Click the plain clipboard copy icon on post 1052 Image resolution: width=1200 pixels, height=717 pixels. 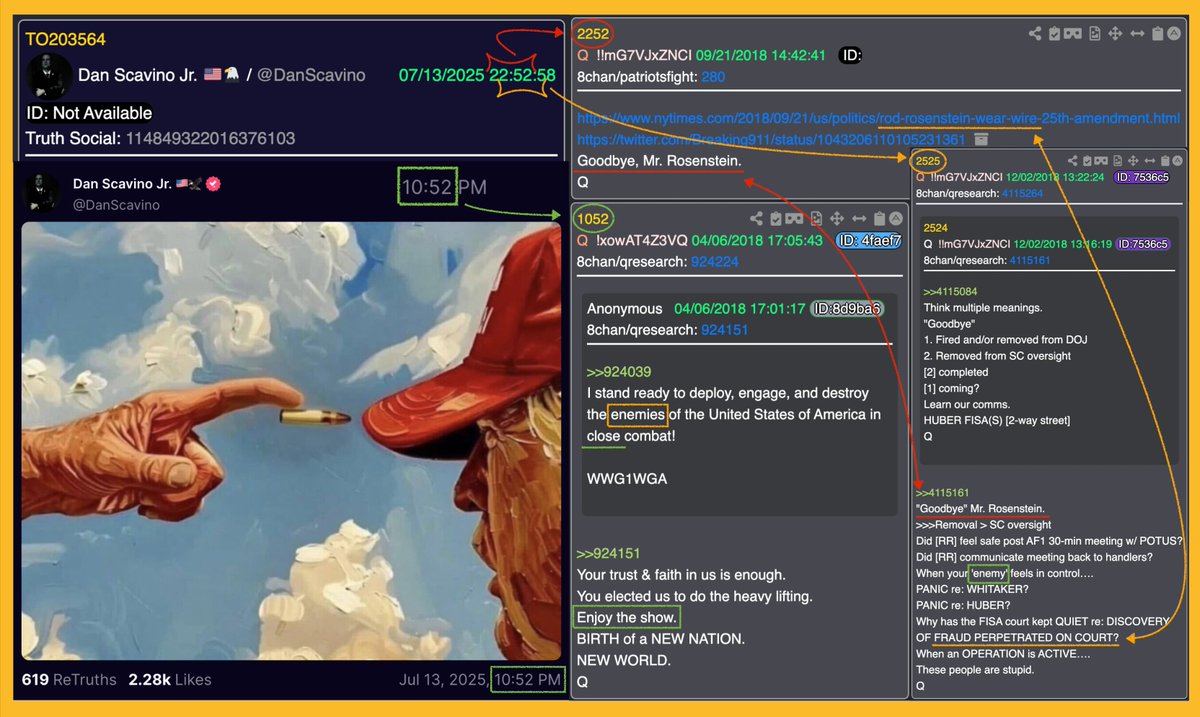pos(879,219)
